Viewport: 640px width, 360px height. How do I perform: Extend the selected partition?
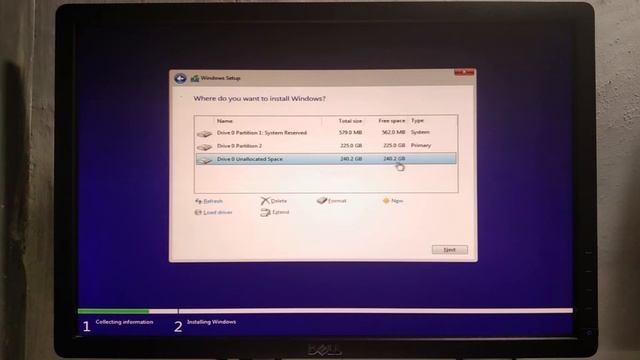pos(275,212)
